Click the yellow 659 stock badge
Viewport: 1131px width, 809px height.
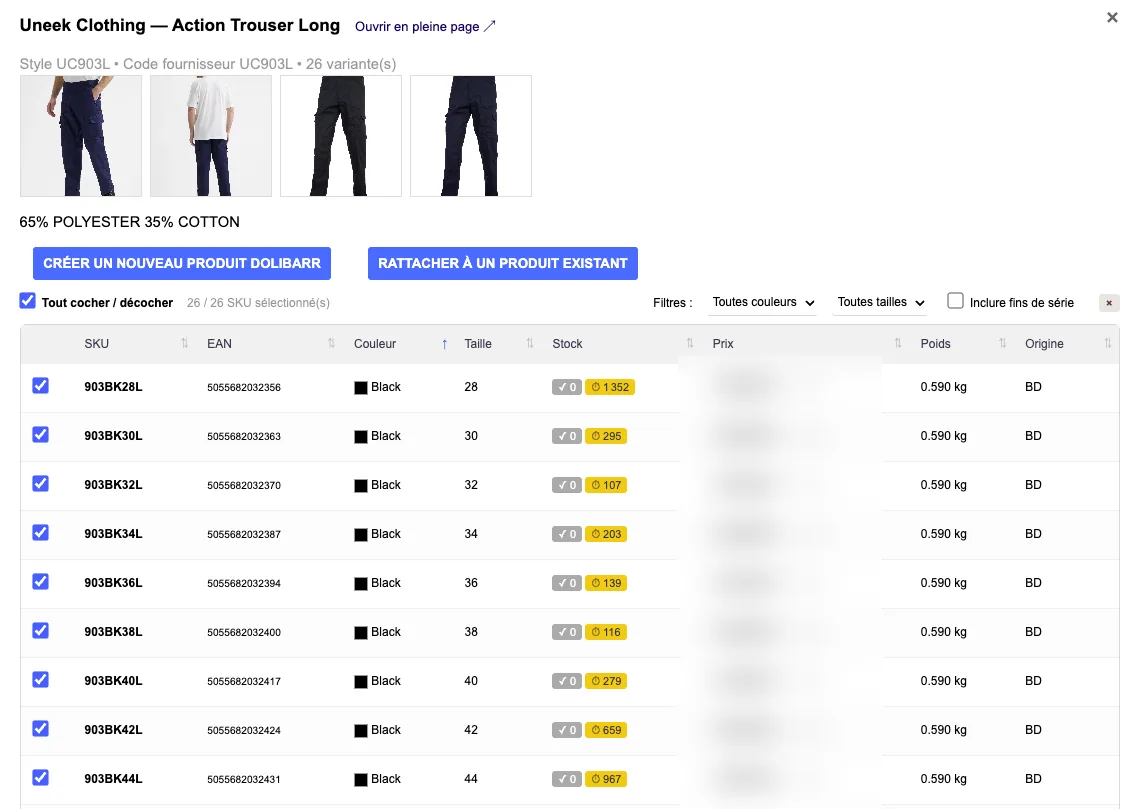[x=606, y=730]
